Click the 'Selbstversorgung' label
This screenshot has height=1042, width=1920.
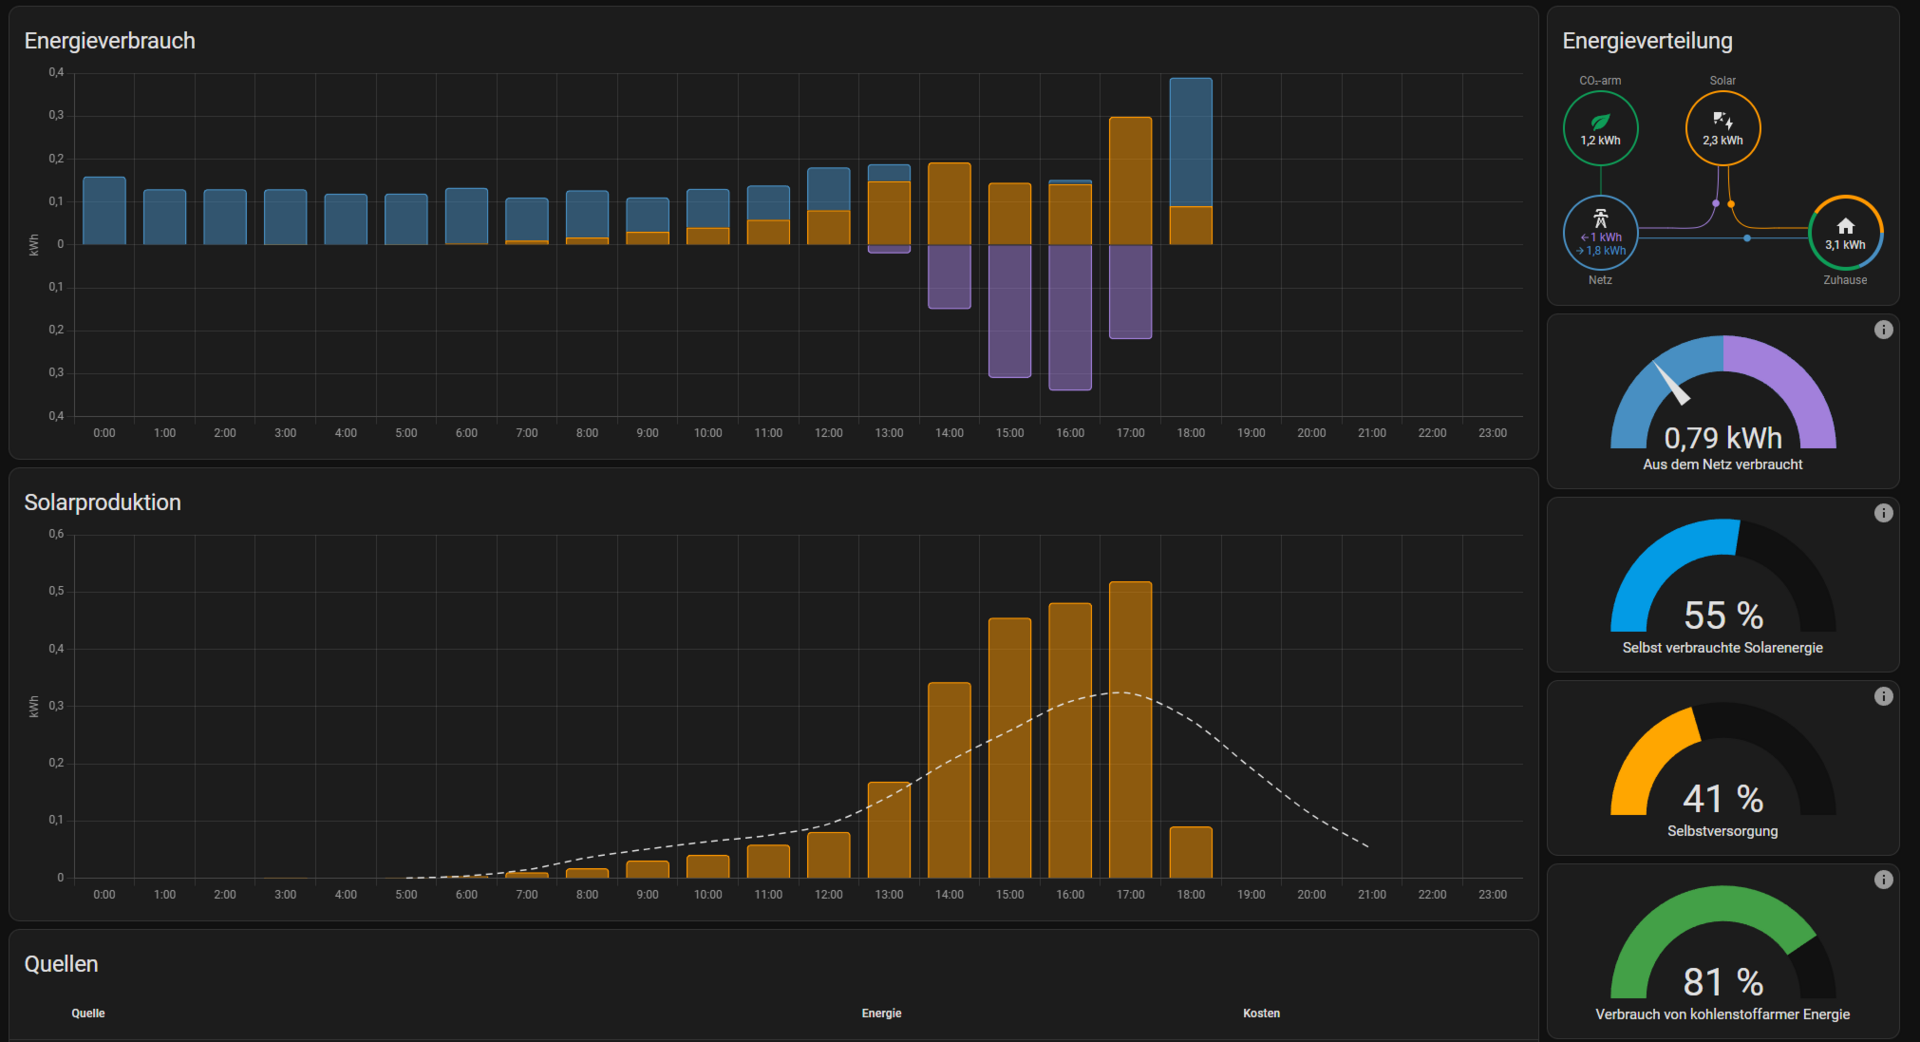tap(1722, 831)
